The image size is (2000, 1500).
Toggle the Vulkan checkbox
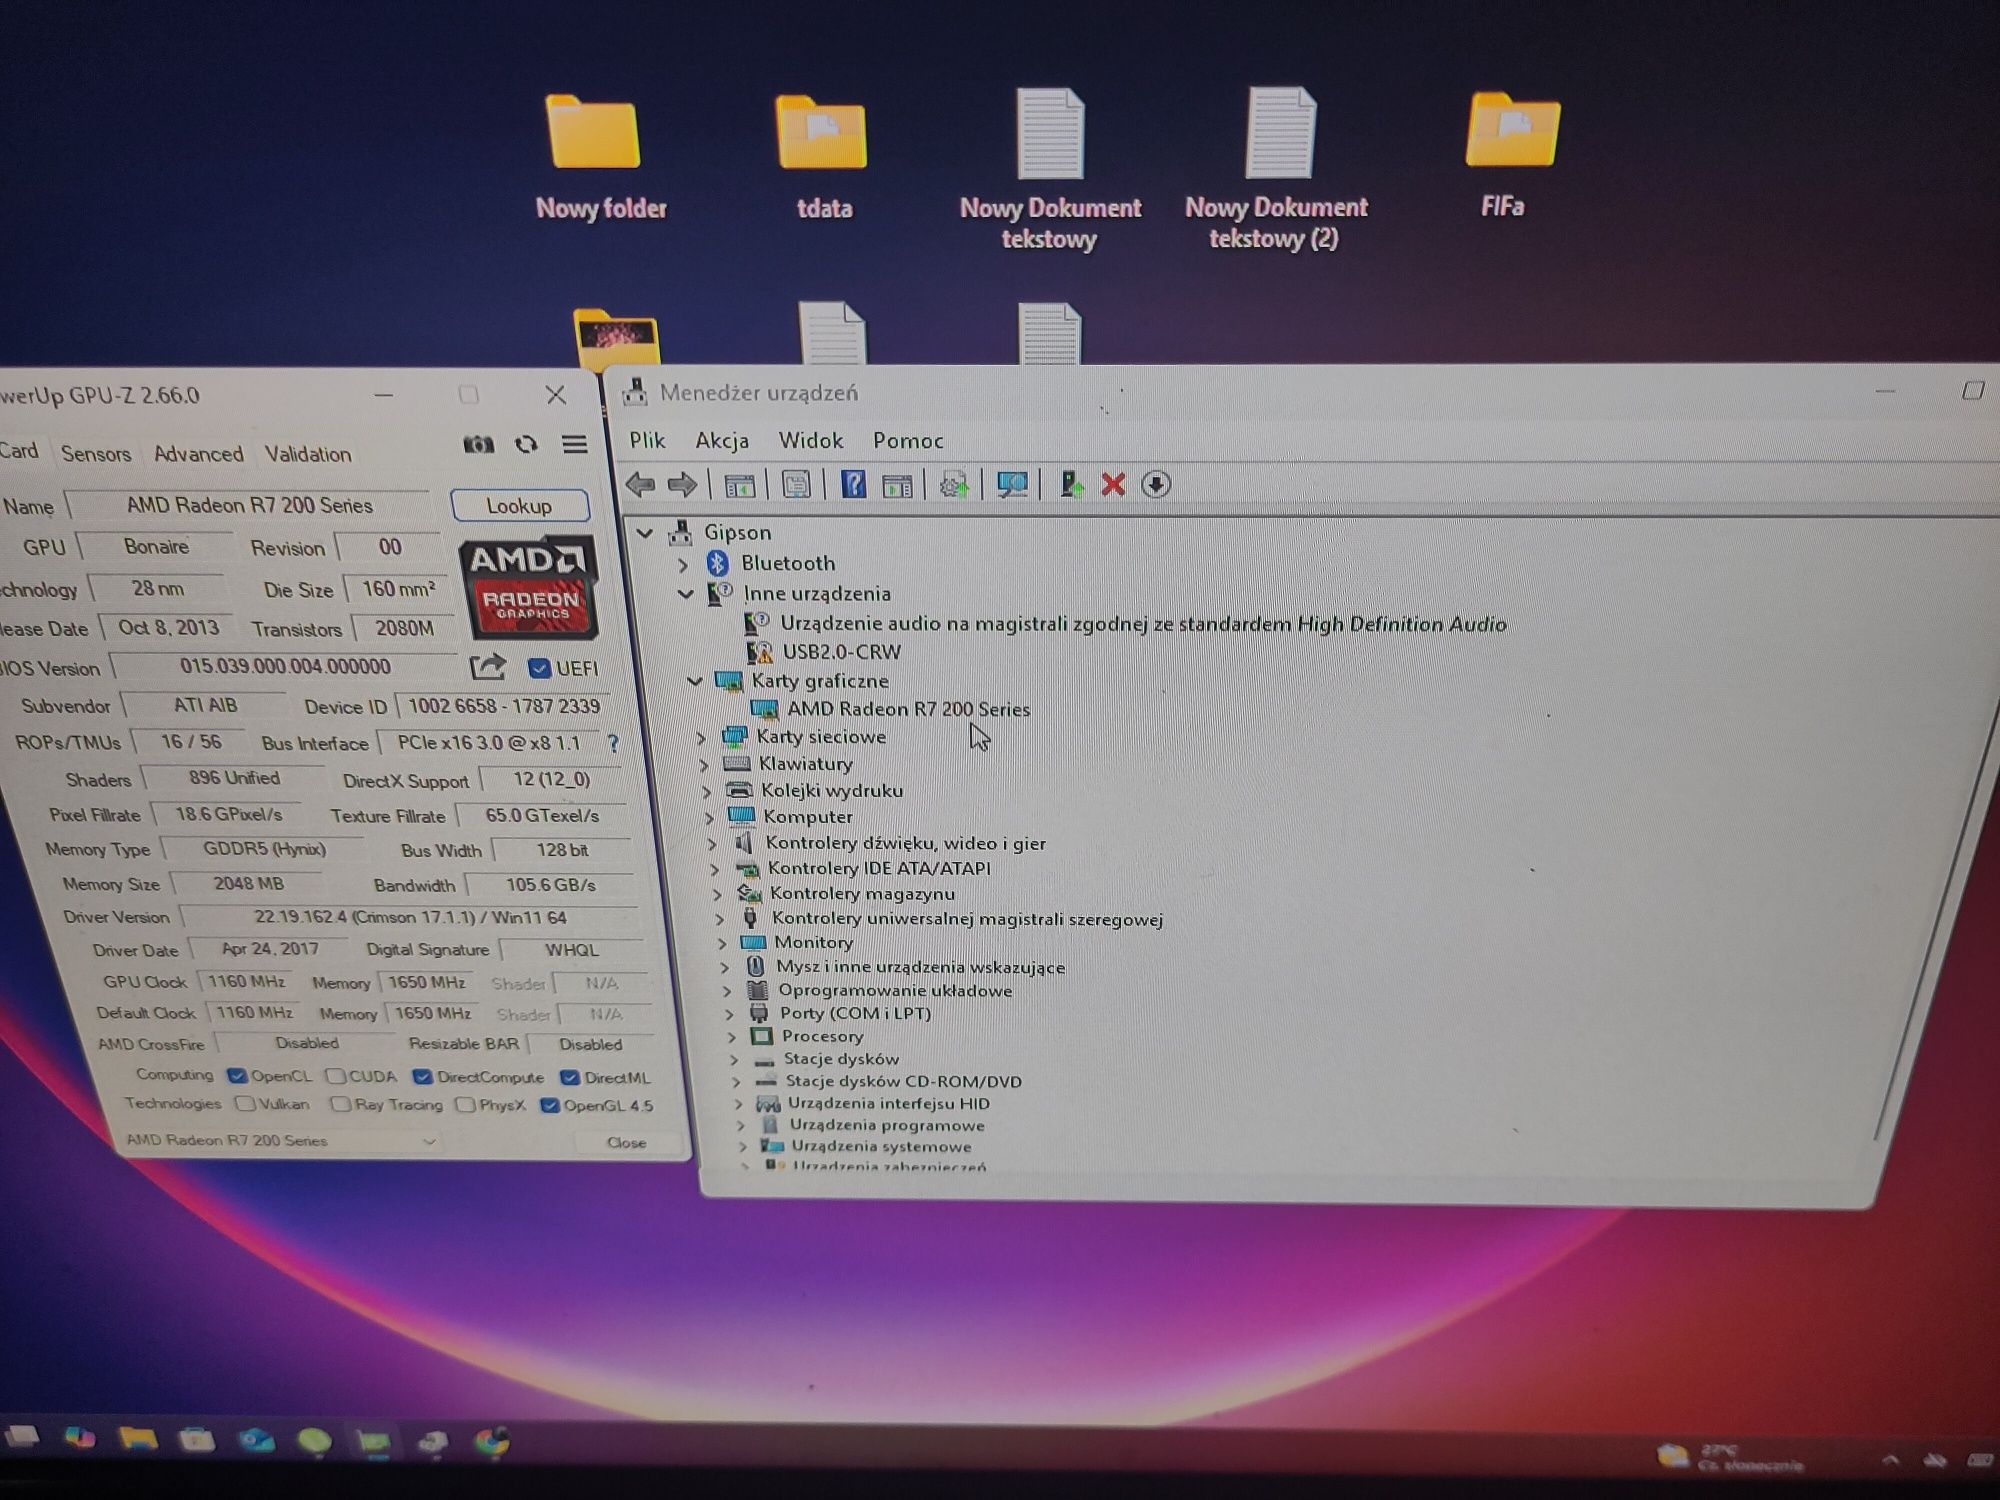[245, 1104]
